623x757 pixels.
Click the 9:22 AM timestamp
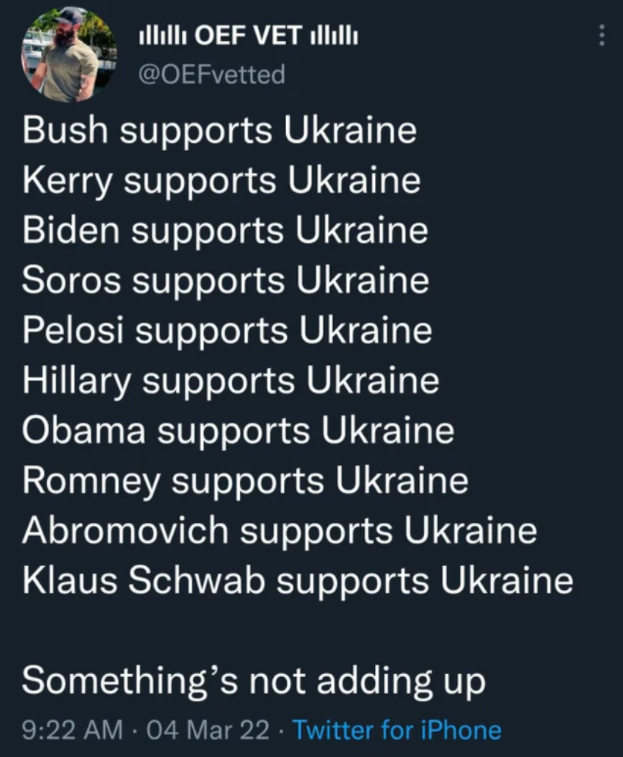(x=72, y=729)
